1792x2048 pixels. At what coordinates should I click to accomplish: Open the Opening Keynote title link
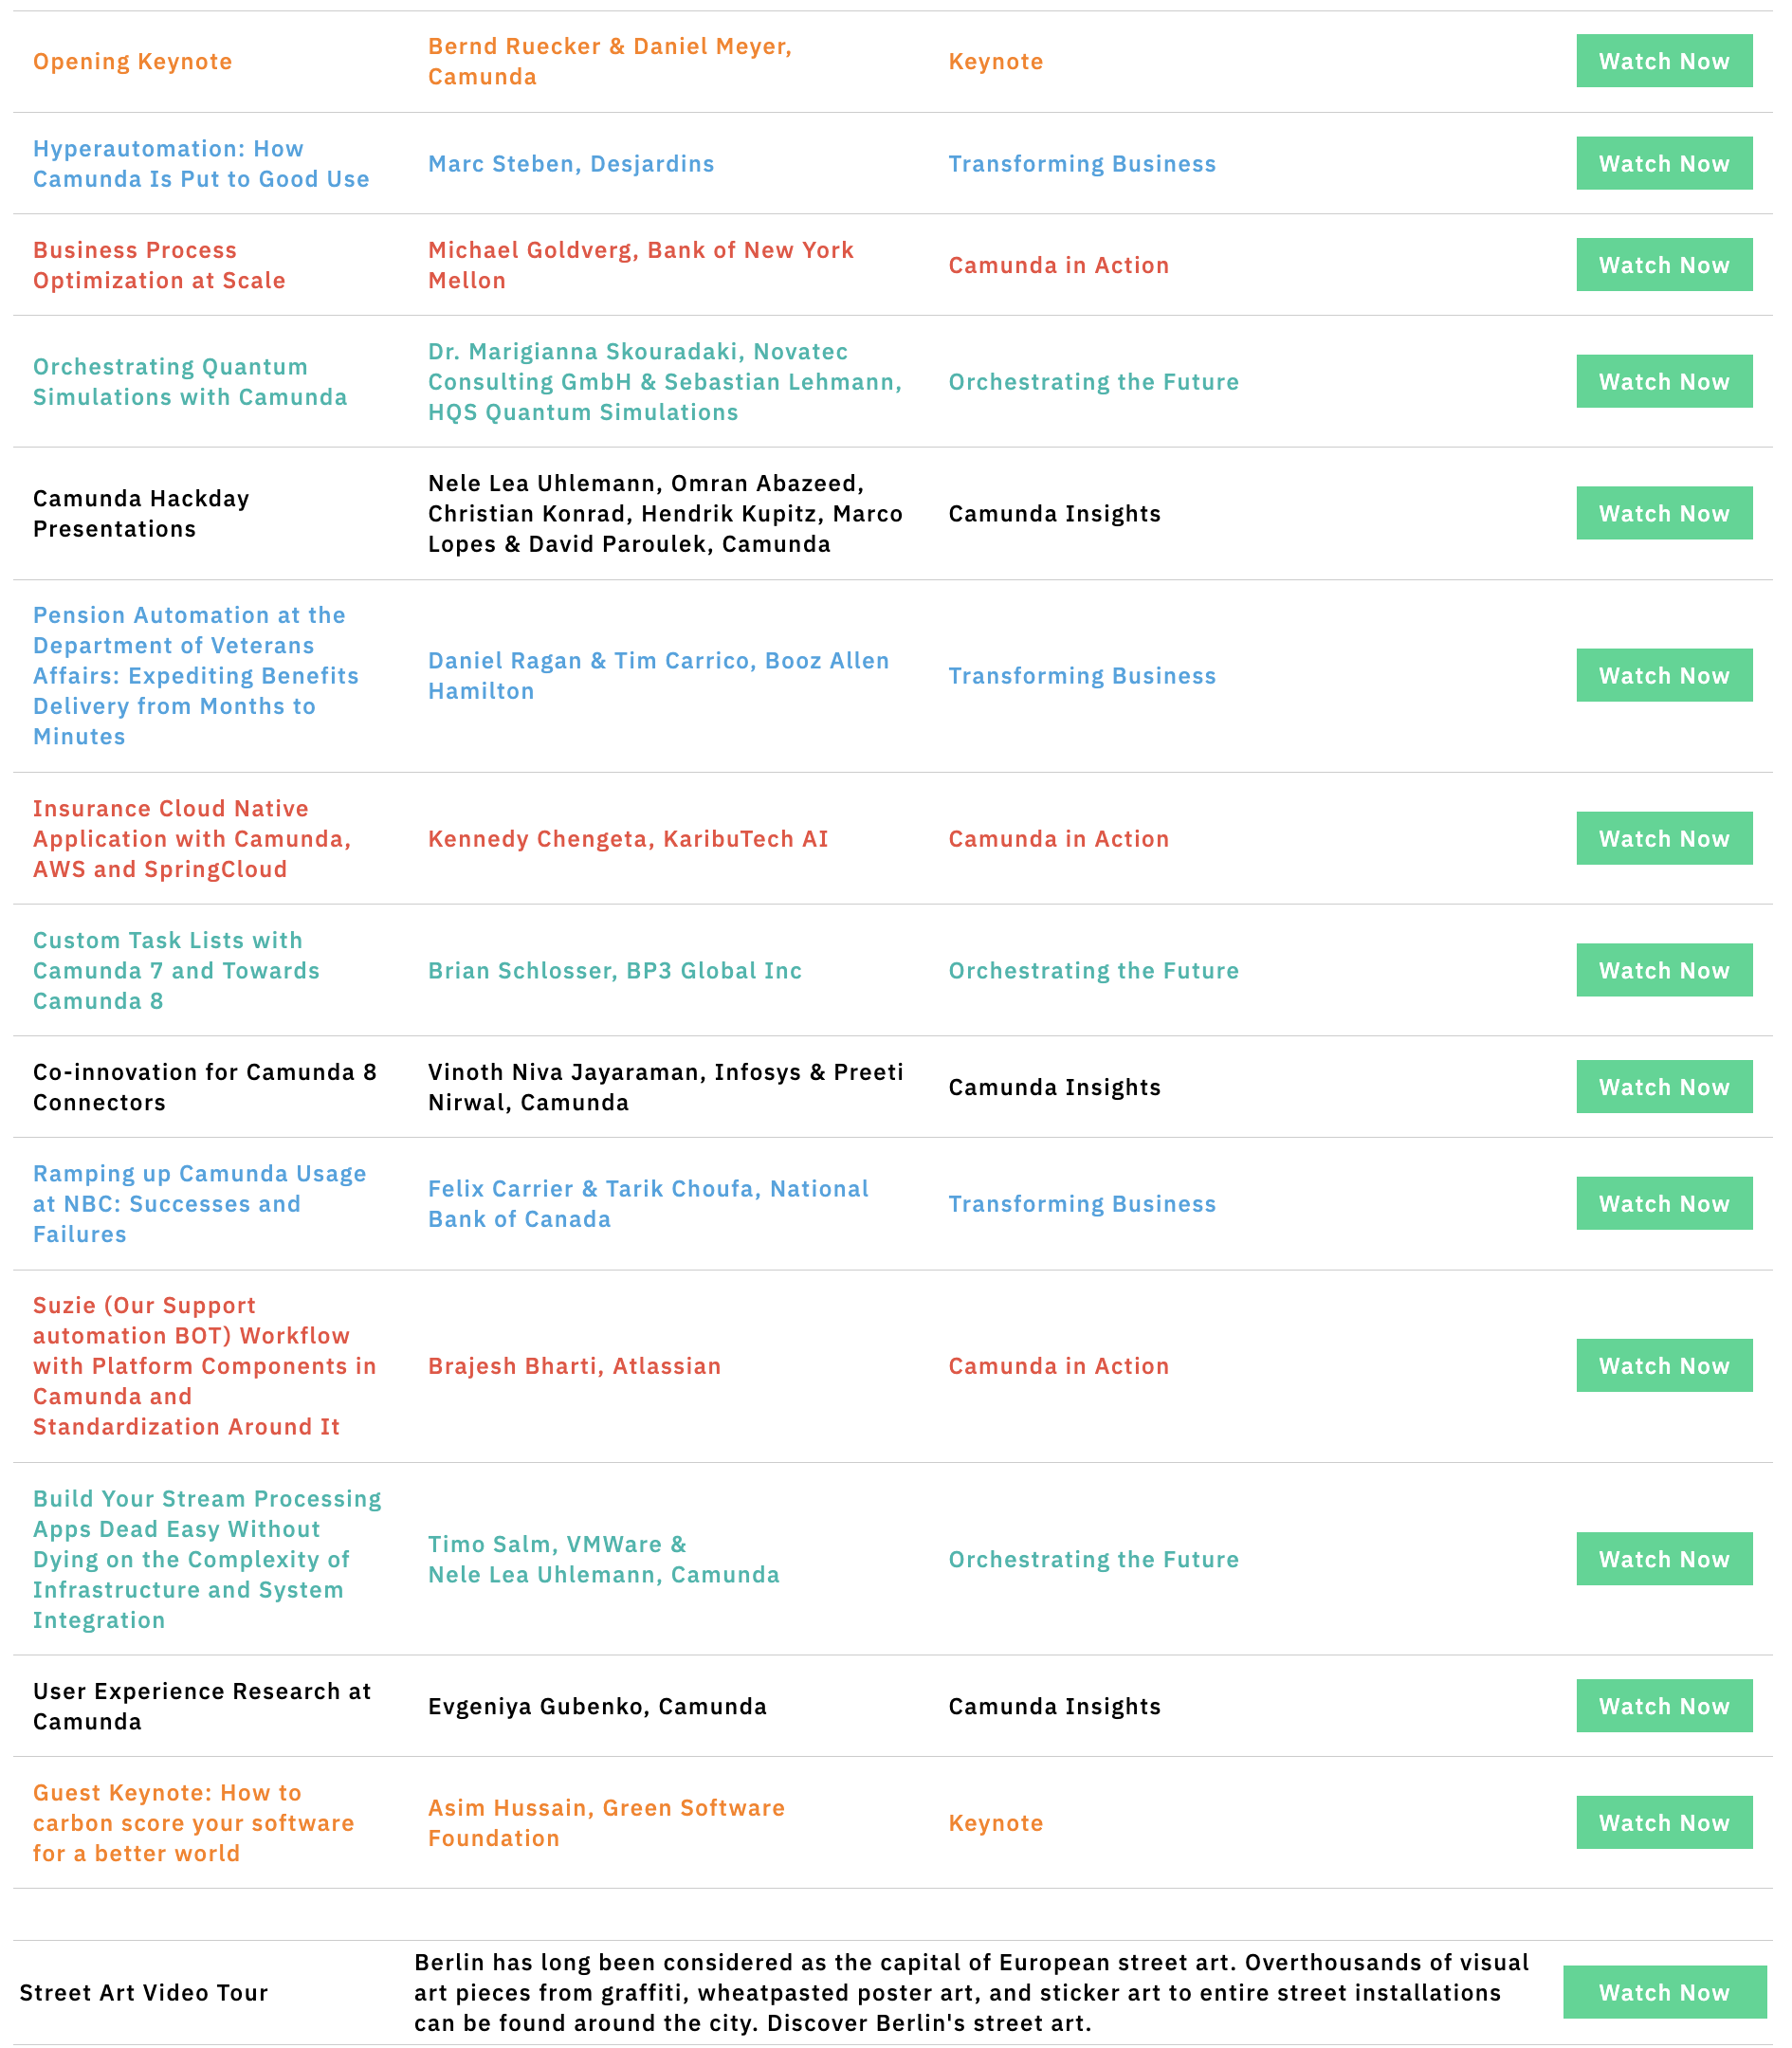tap(132, 61)
